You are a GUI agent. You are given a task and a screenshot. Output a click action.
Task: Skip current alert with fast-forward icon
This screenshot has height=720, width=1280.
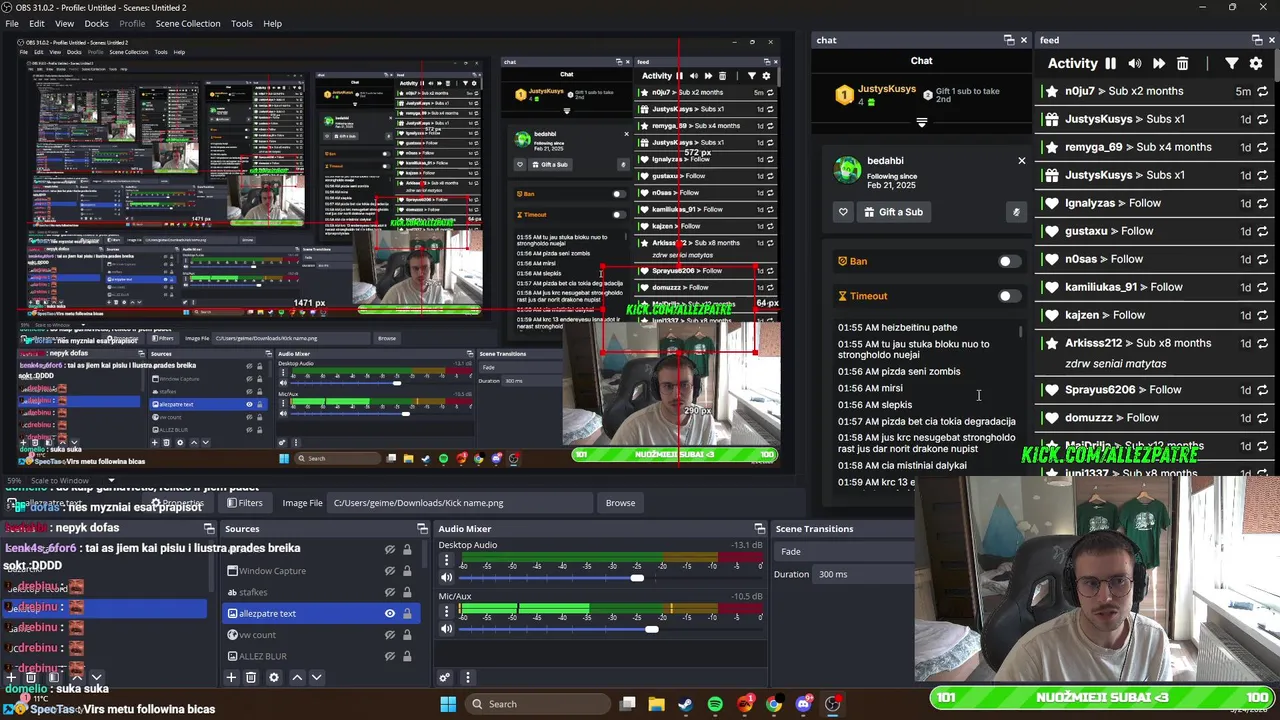pyautogui.click(x=1158, y=64)
